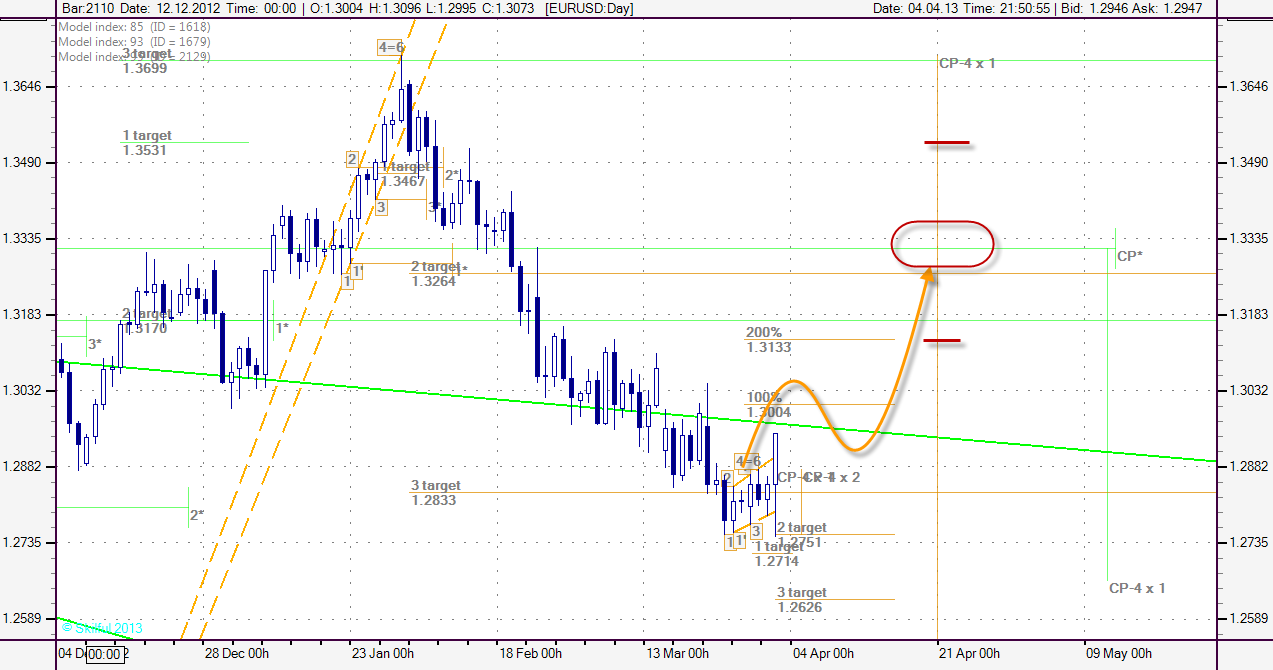Click the 23 Jan 00h date axis label

coord(385,654)
